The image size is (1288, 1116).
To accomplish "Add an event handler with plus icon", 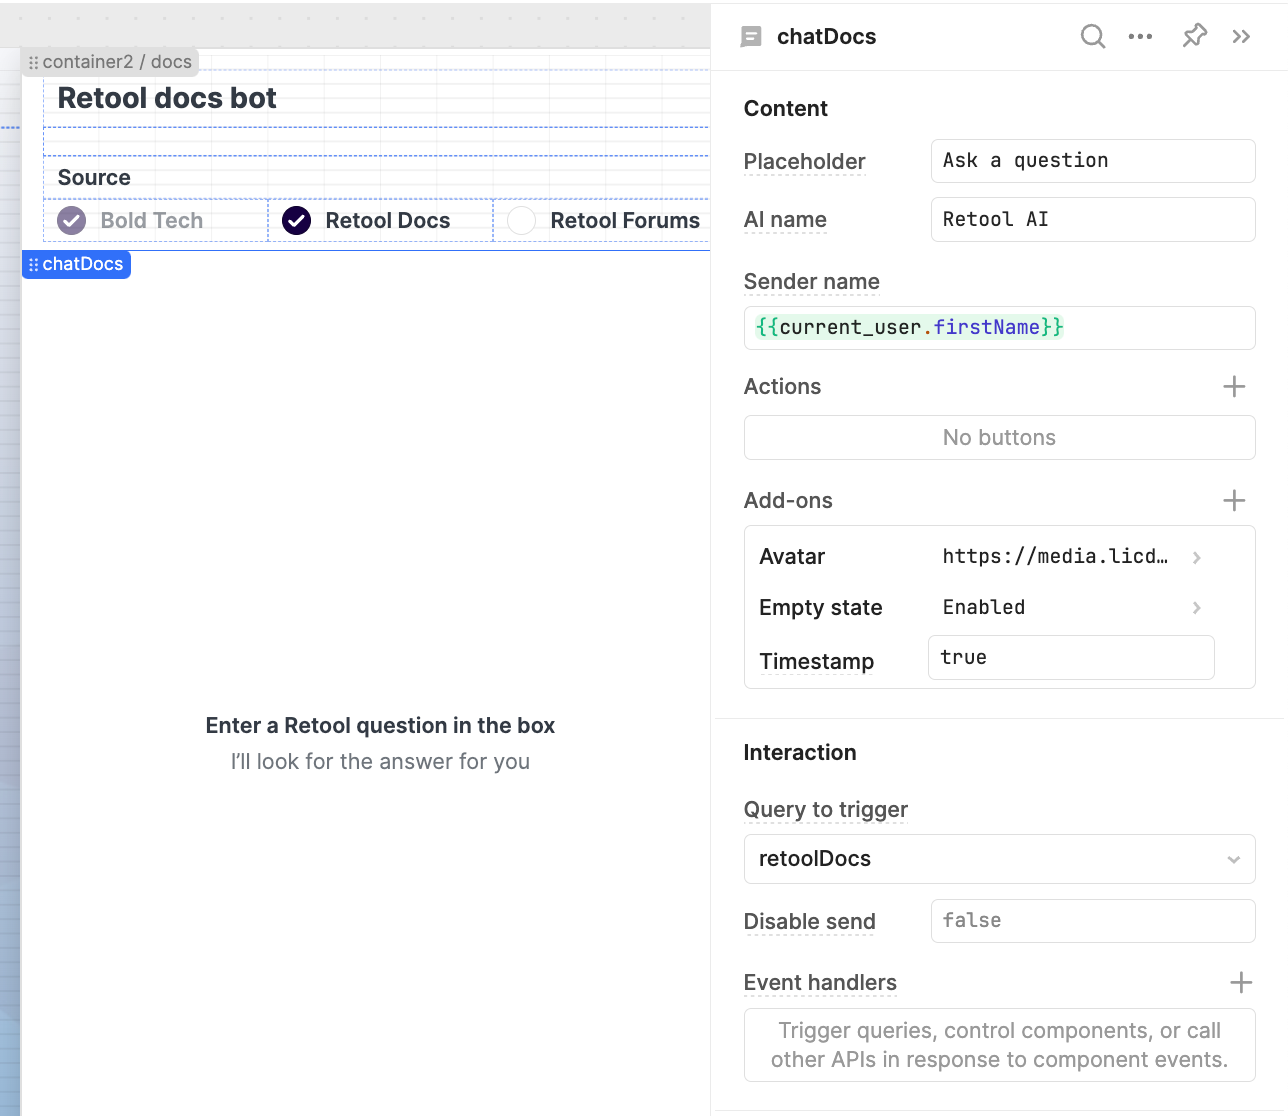I will coord(1241,983).
